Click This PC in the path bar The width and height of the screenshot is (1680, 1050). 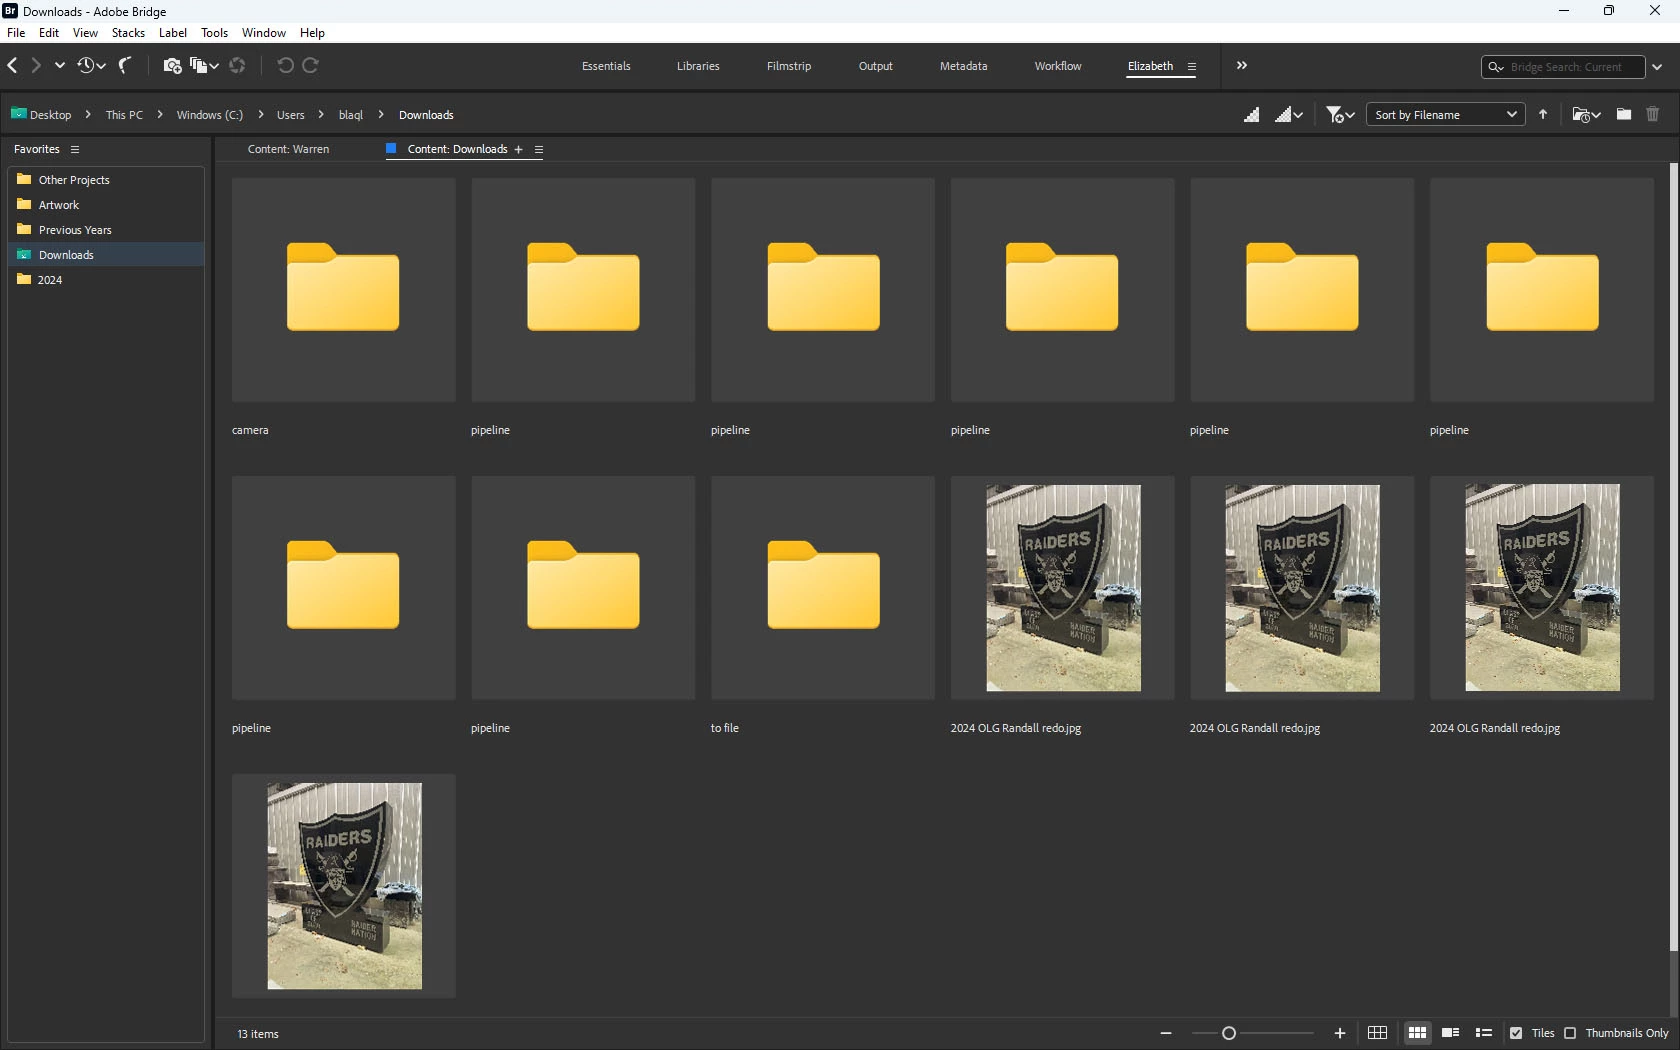(124, 115)
